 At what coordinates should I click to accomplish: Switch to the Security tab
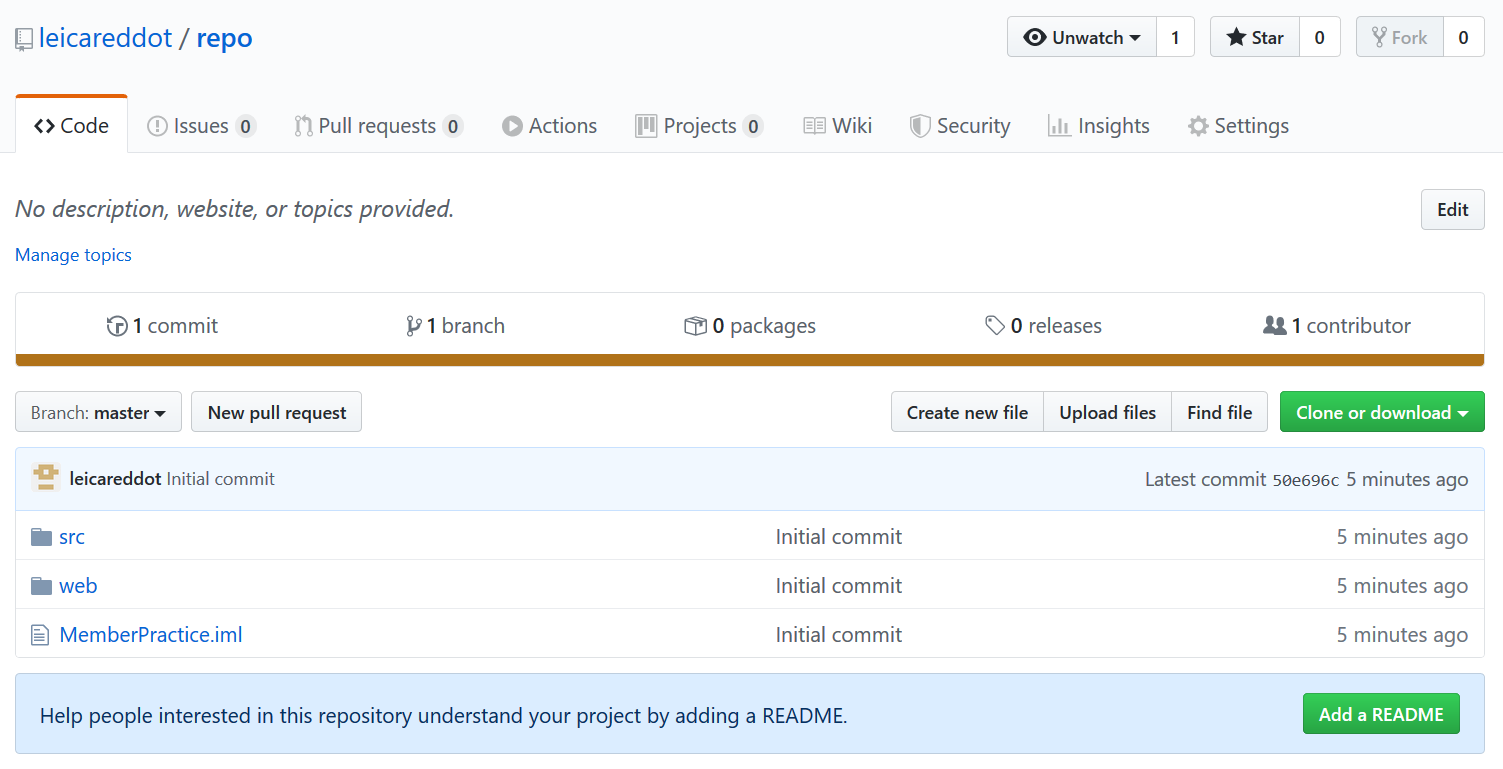coord(960,126)
